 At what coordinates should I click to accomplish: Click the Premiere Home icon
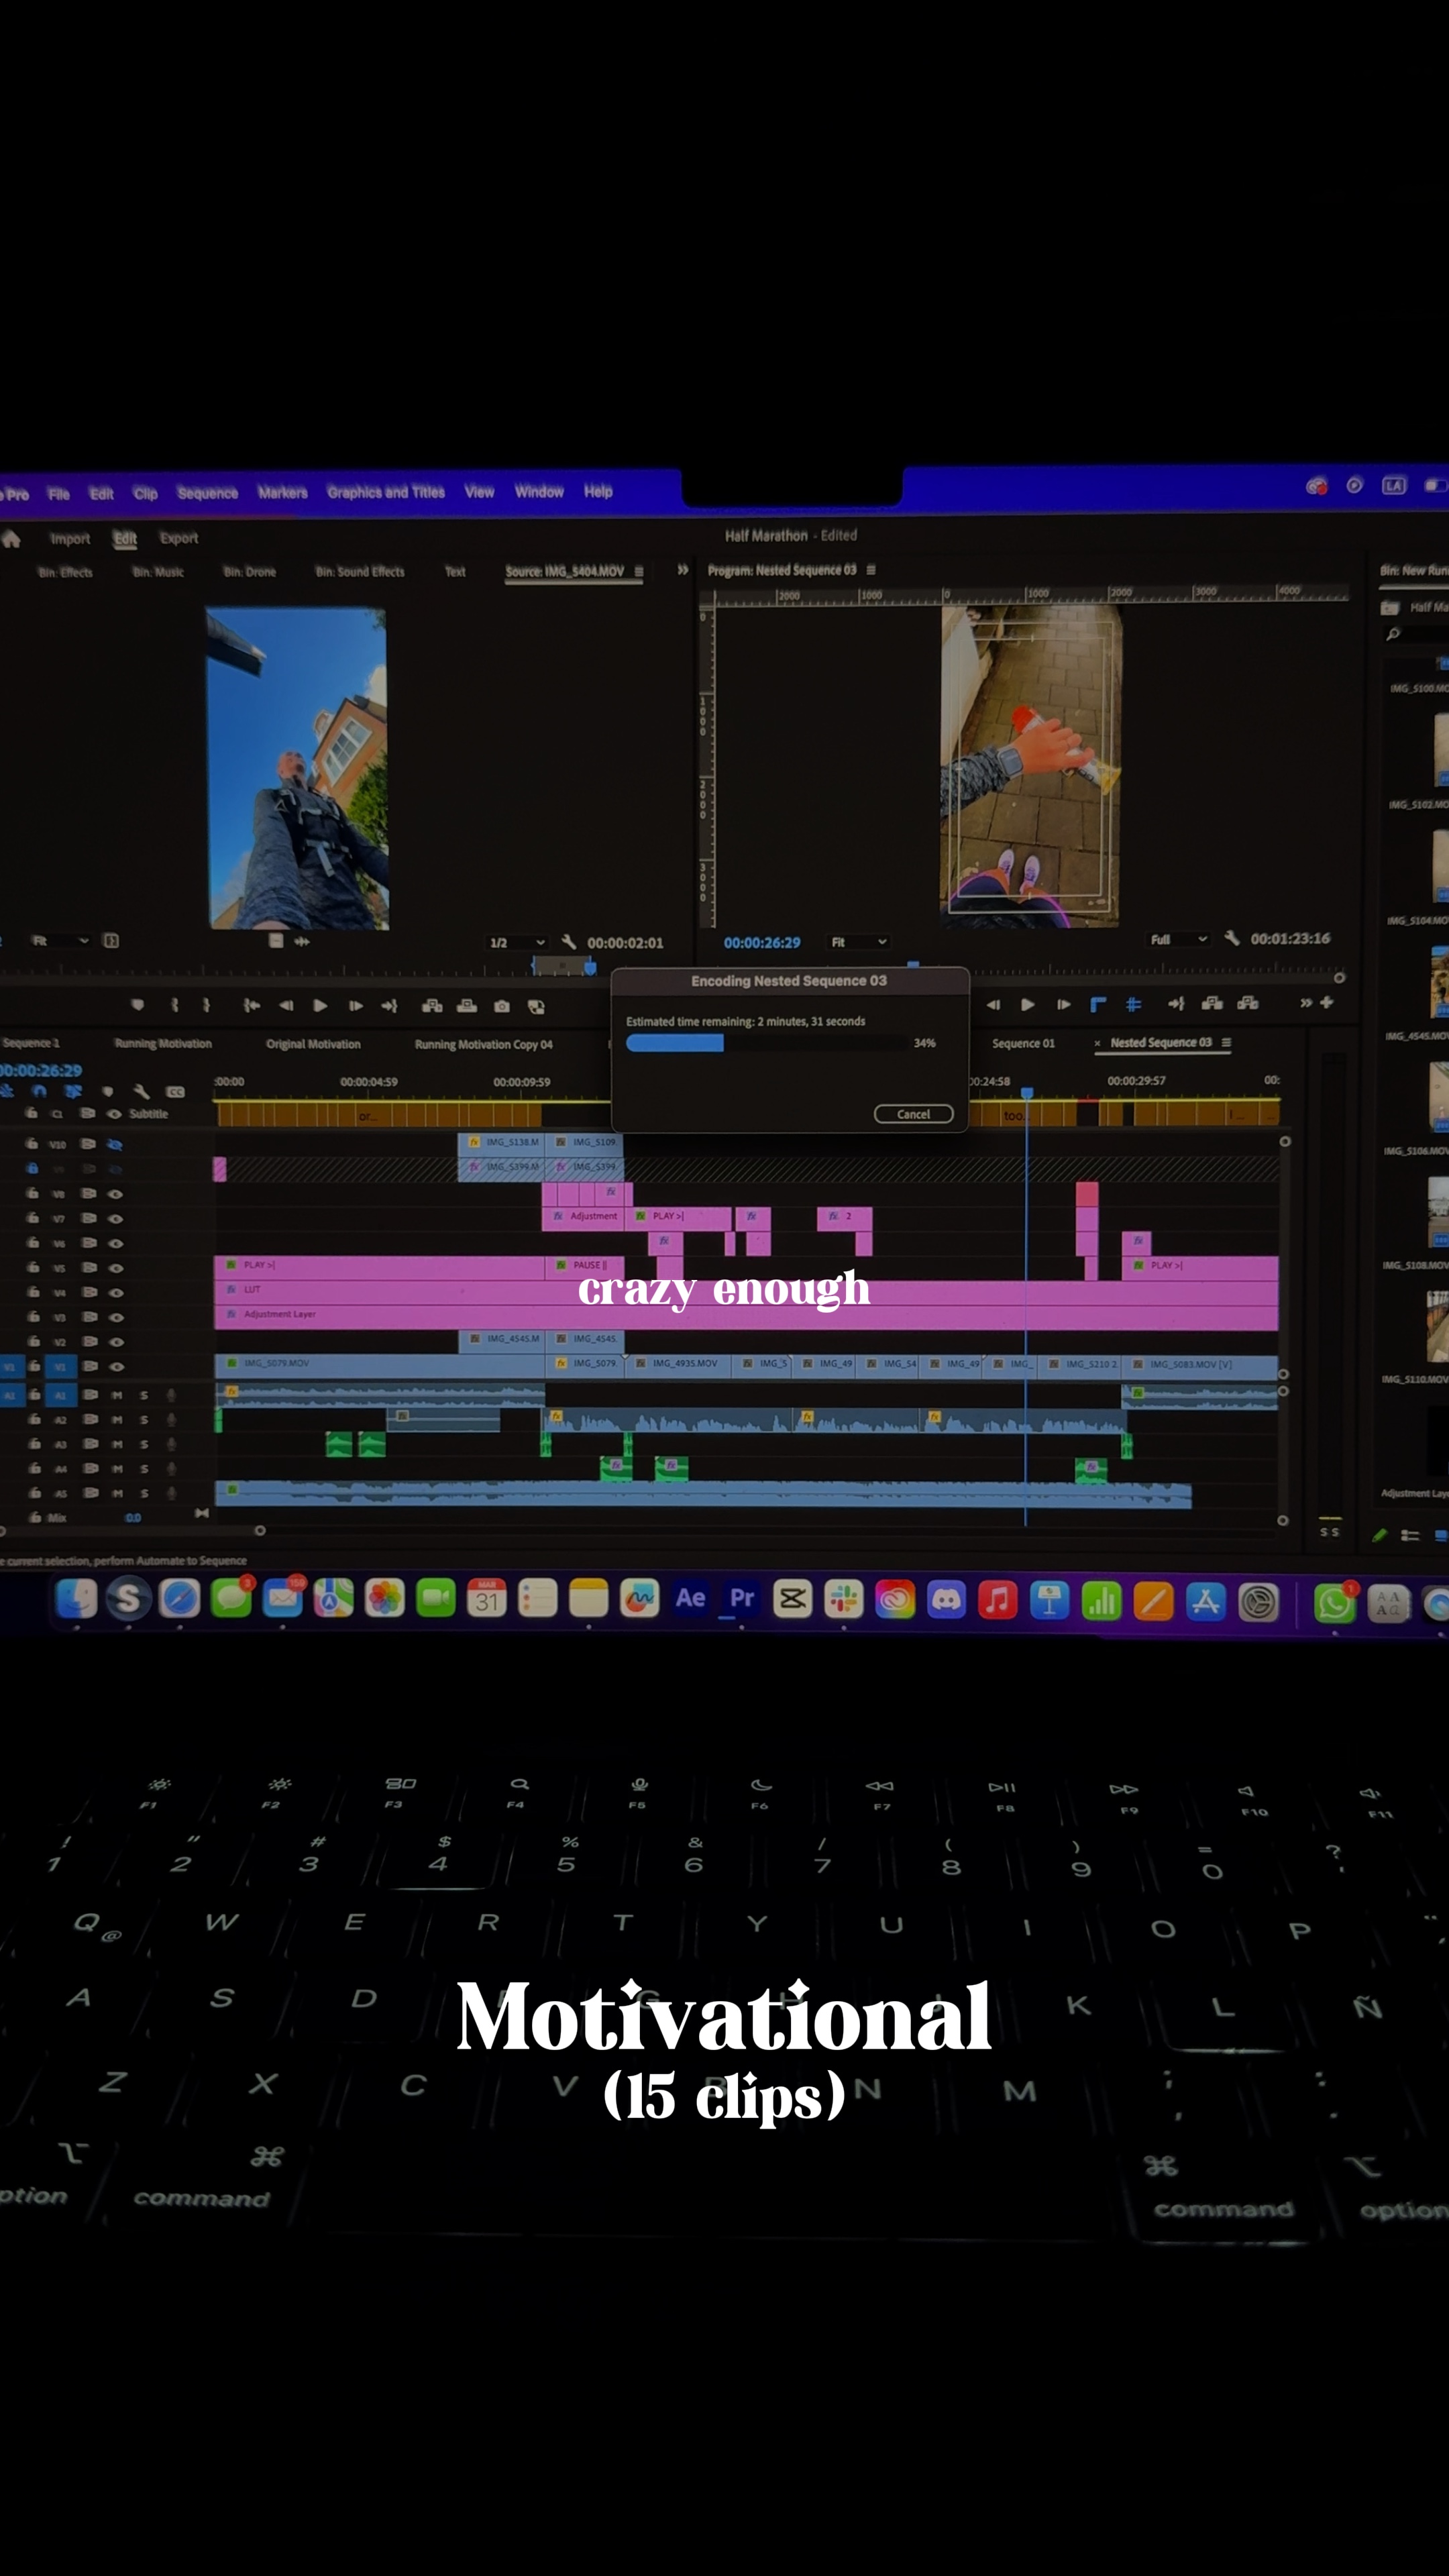click(x=12, y=538)
